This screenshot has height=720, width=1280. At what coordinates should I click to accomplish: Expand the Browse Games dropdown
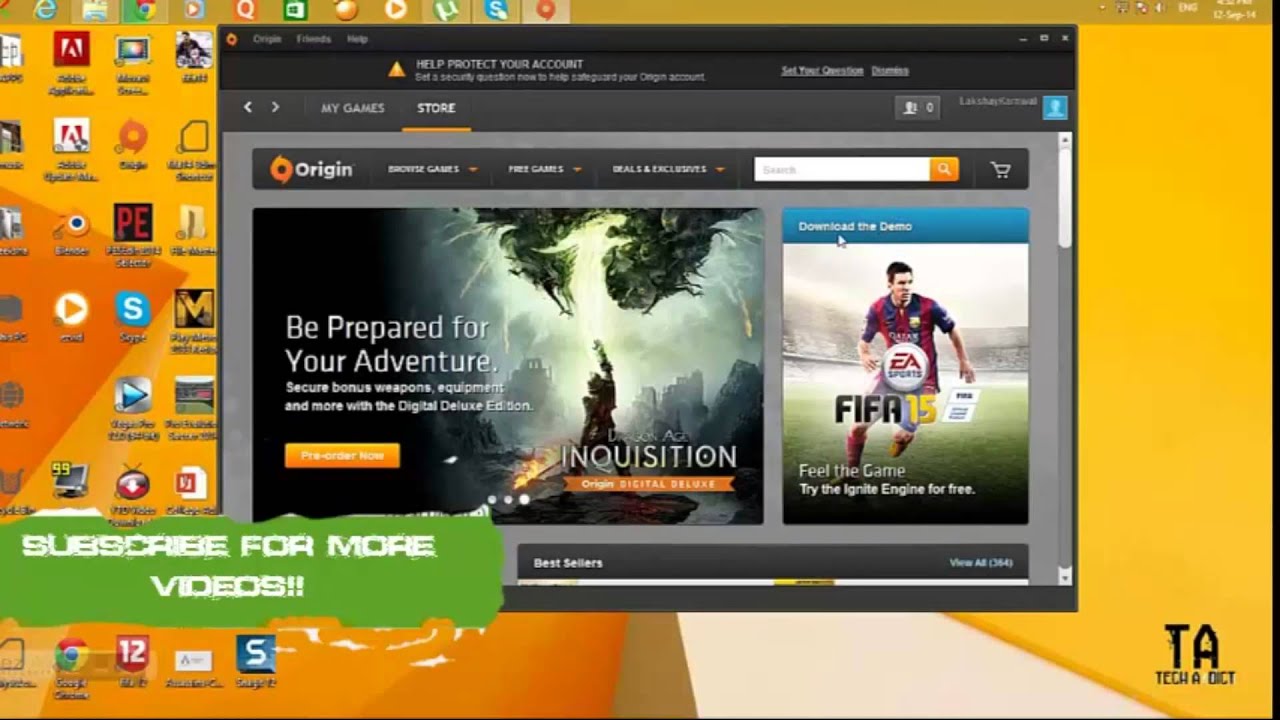point(432,169)
